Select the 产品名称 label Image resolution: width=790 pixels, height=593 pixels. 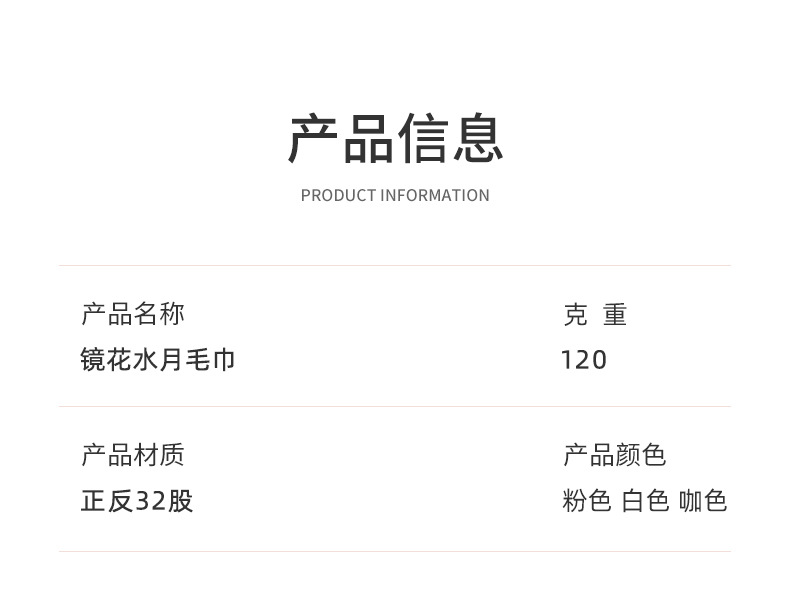(x=133, y=314)
